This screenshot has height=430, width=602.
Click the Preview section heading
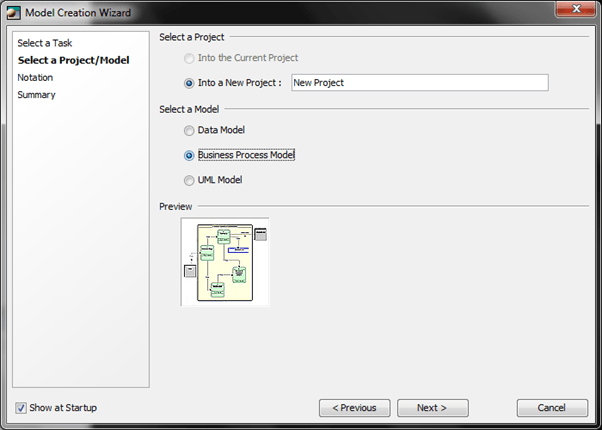click(176, 206)
